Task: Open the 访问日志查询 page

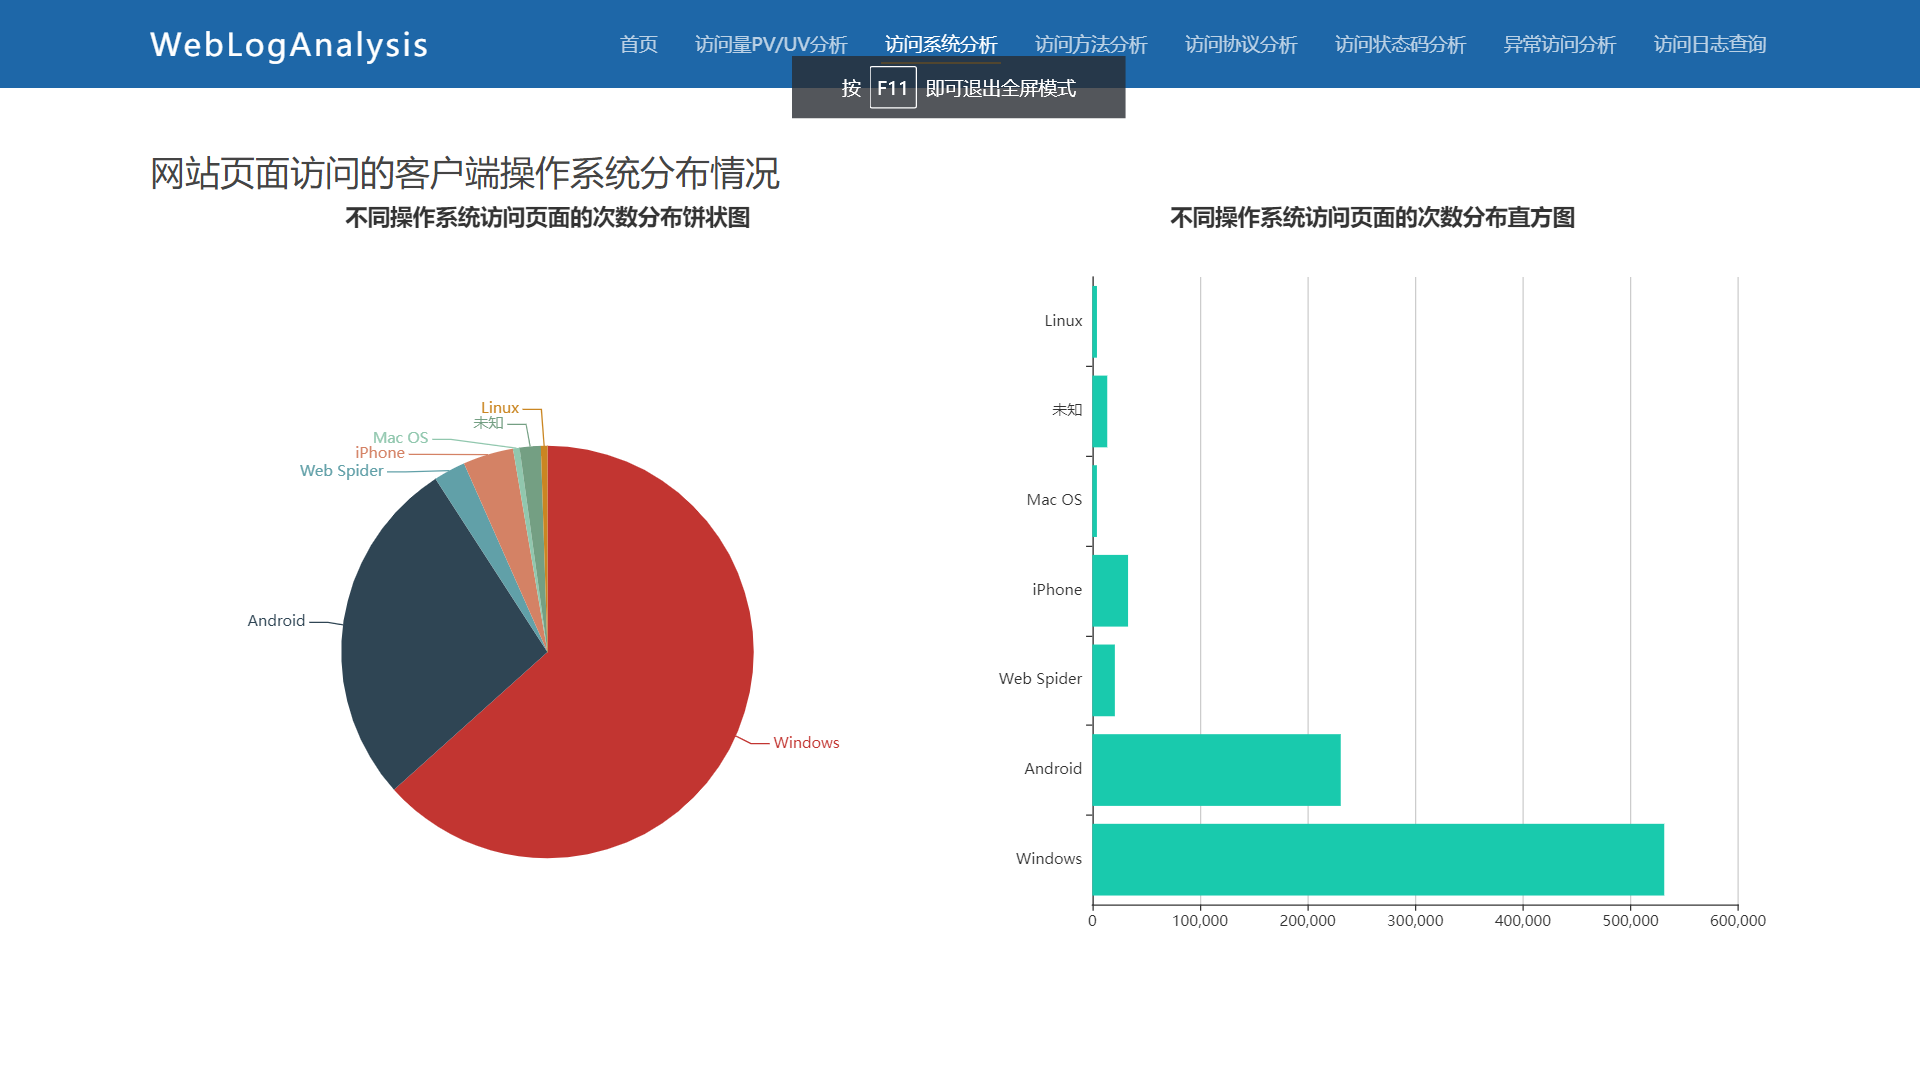Action: [1709, 44]
